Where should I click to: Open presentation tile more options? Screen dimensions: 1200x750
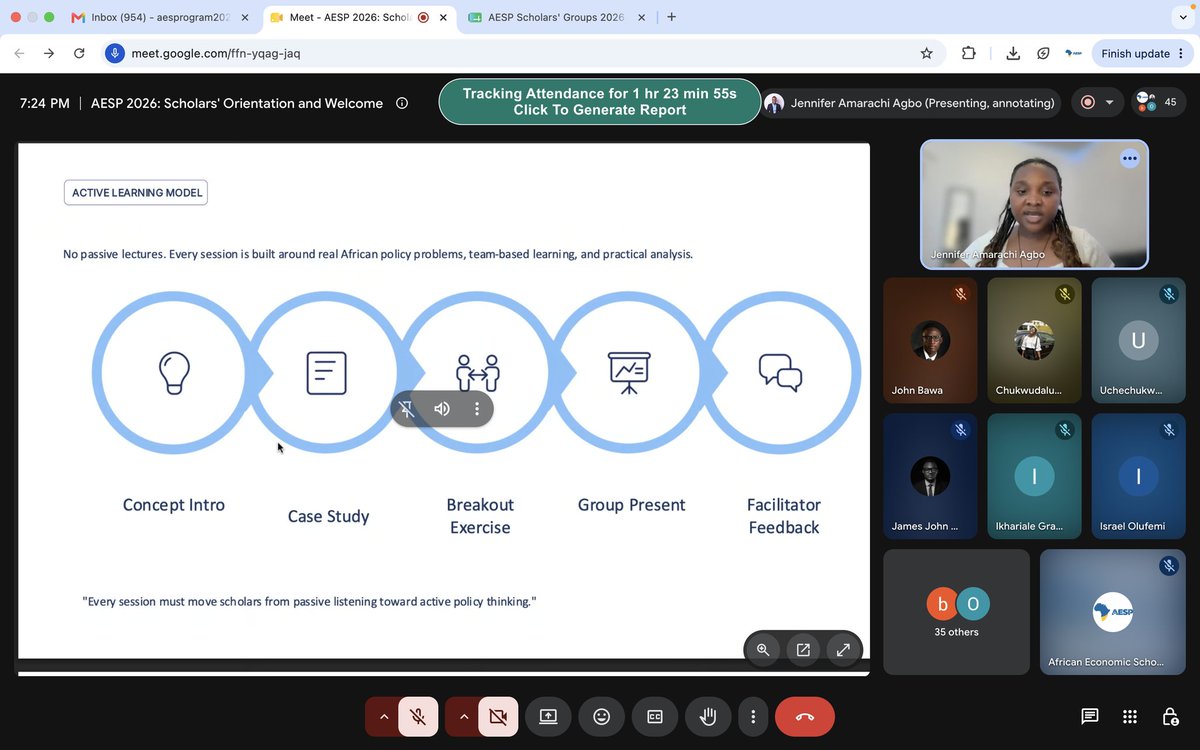(x=477, y=408)
